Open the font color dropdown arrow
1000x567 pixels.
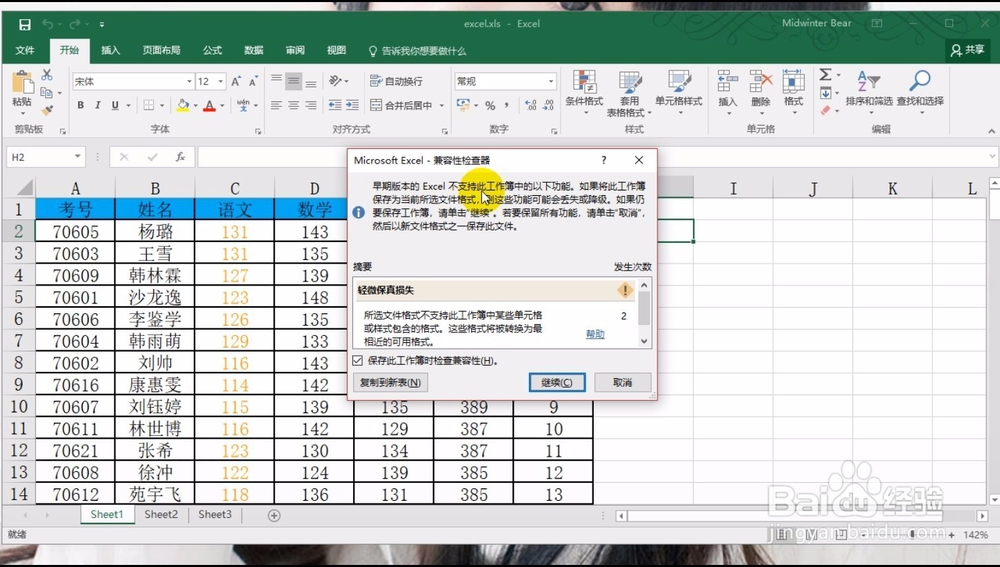pyautogui.click(x=222, y=105)
